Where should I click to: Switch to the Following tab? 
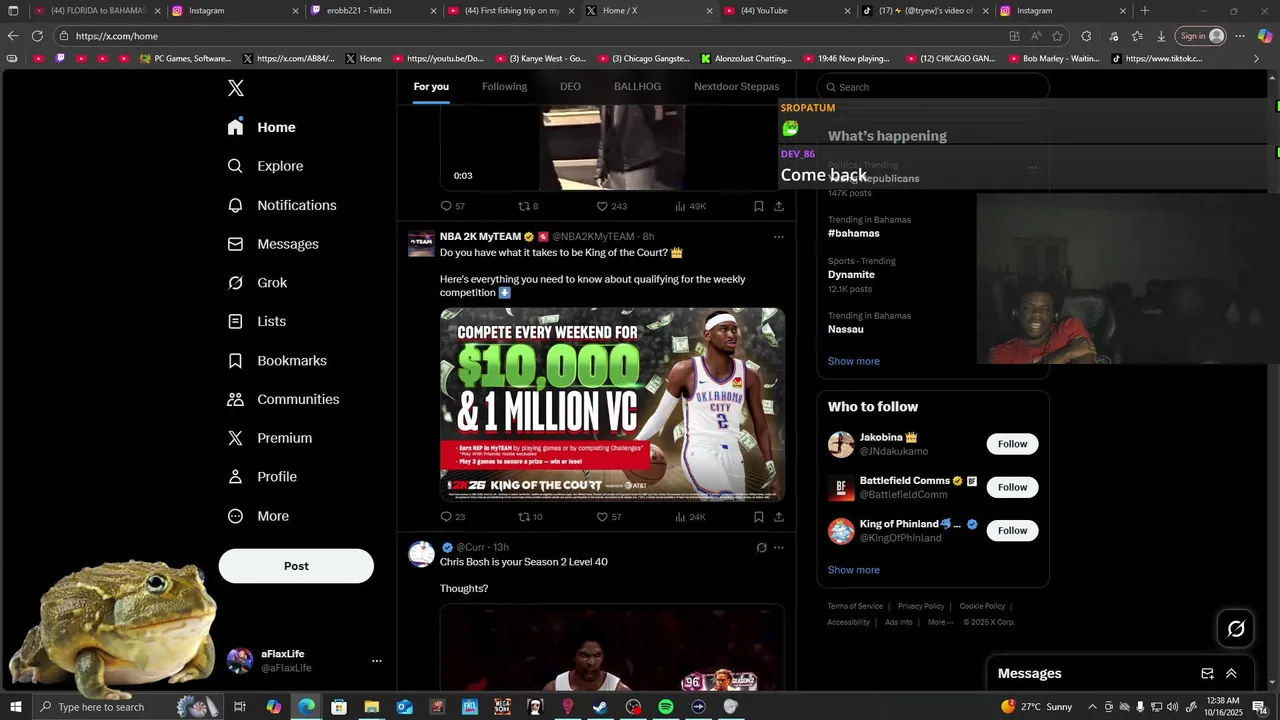coord(504,87)
